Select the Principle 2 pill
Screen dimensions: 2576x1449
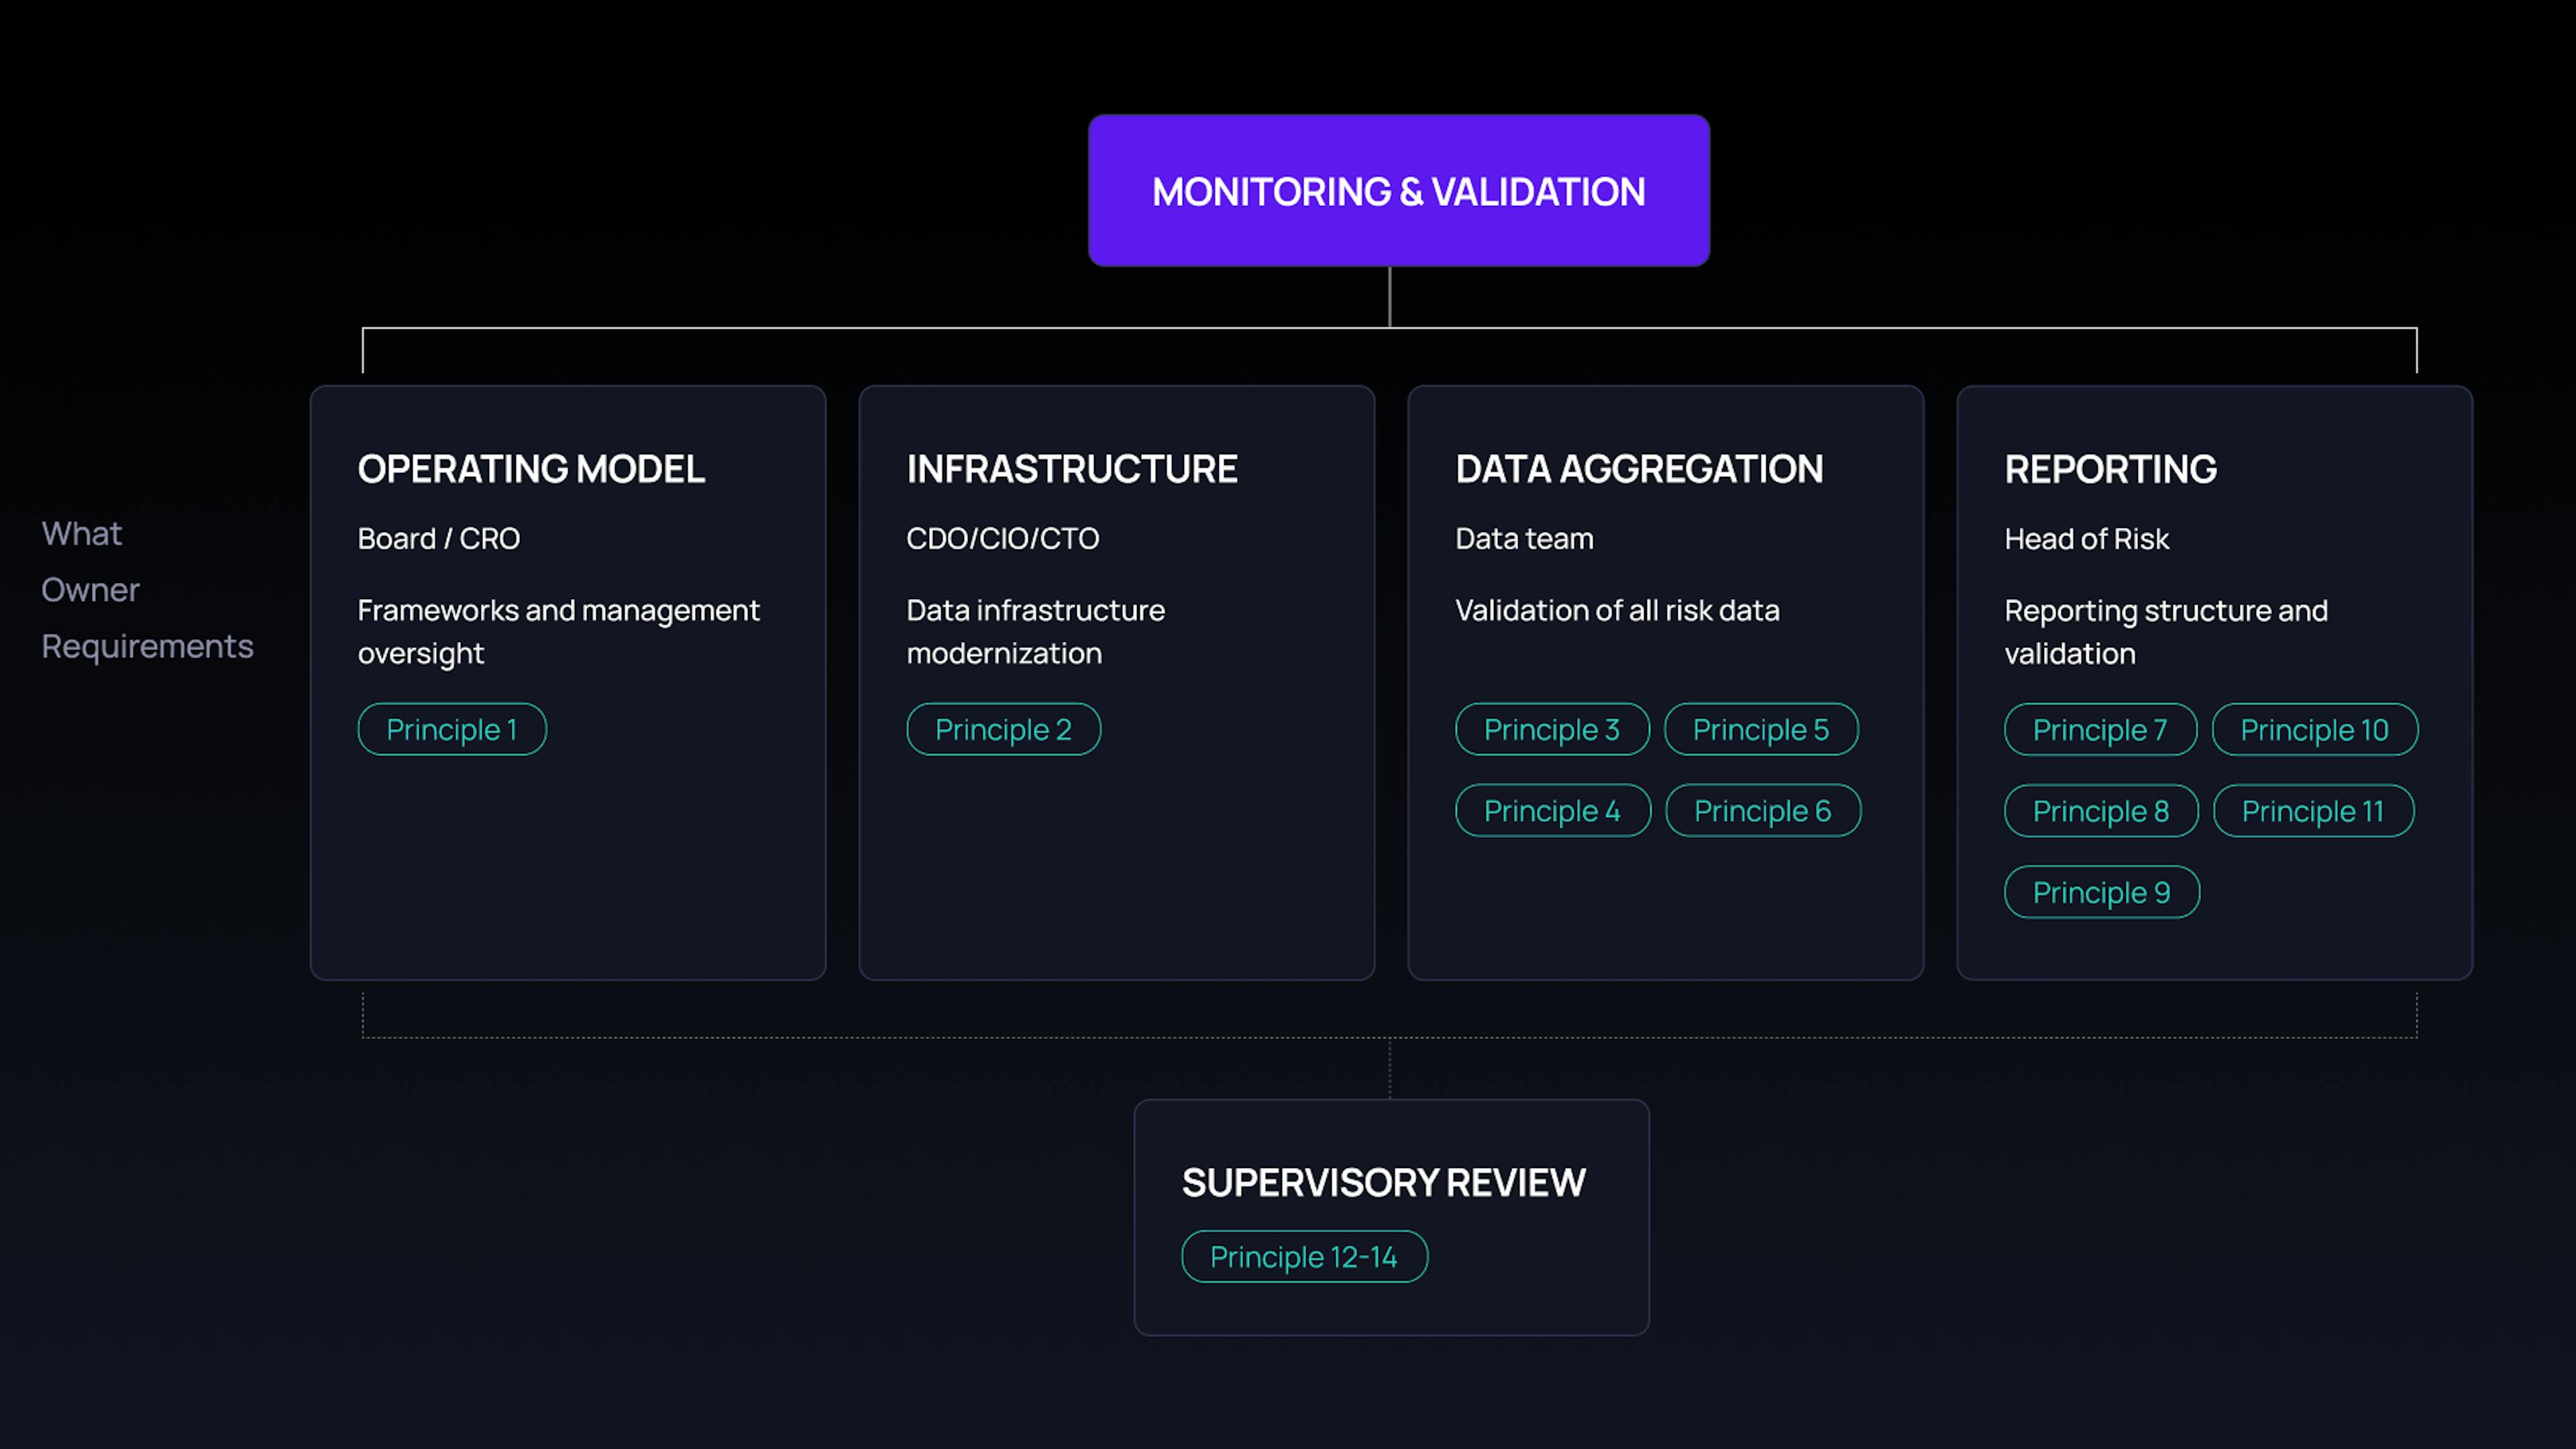pyautogui.click(x=1003, y=729)
